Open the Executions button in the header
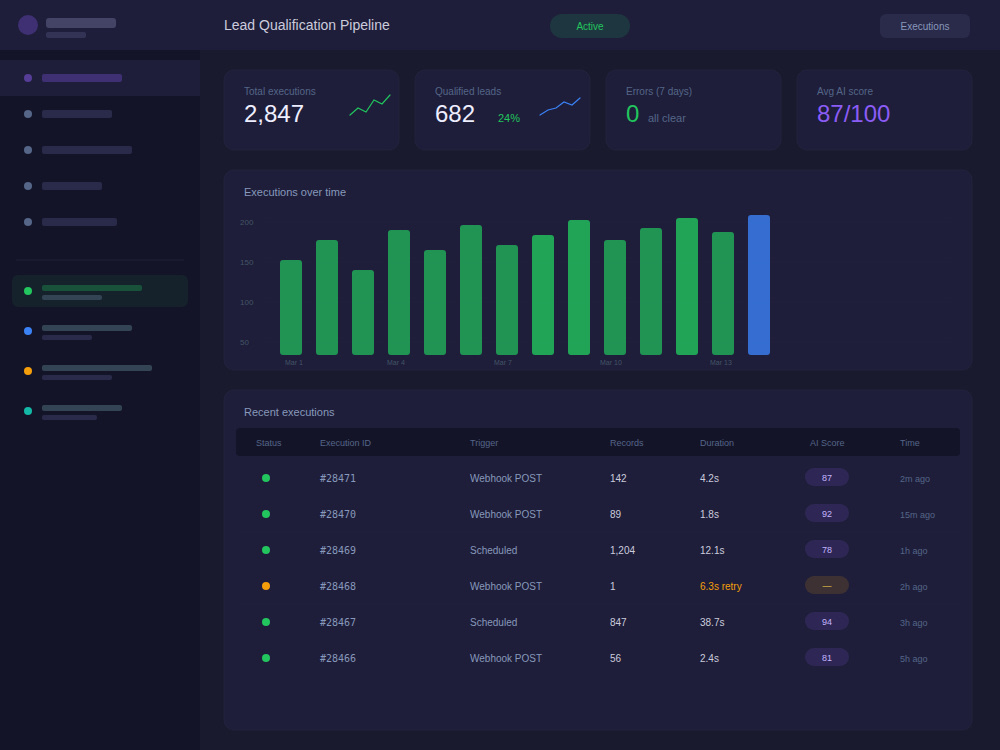 click(924, 26)
